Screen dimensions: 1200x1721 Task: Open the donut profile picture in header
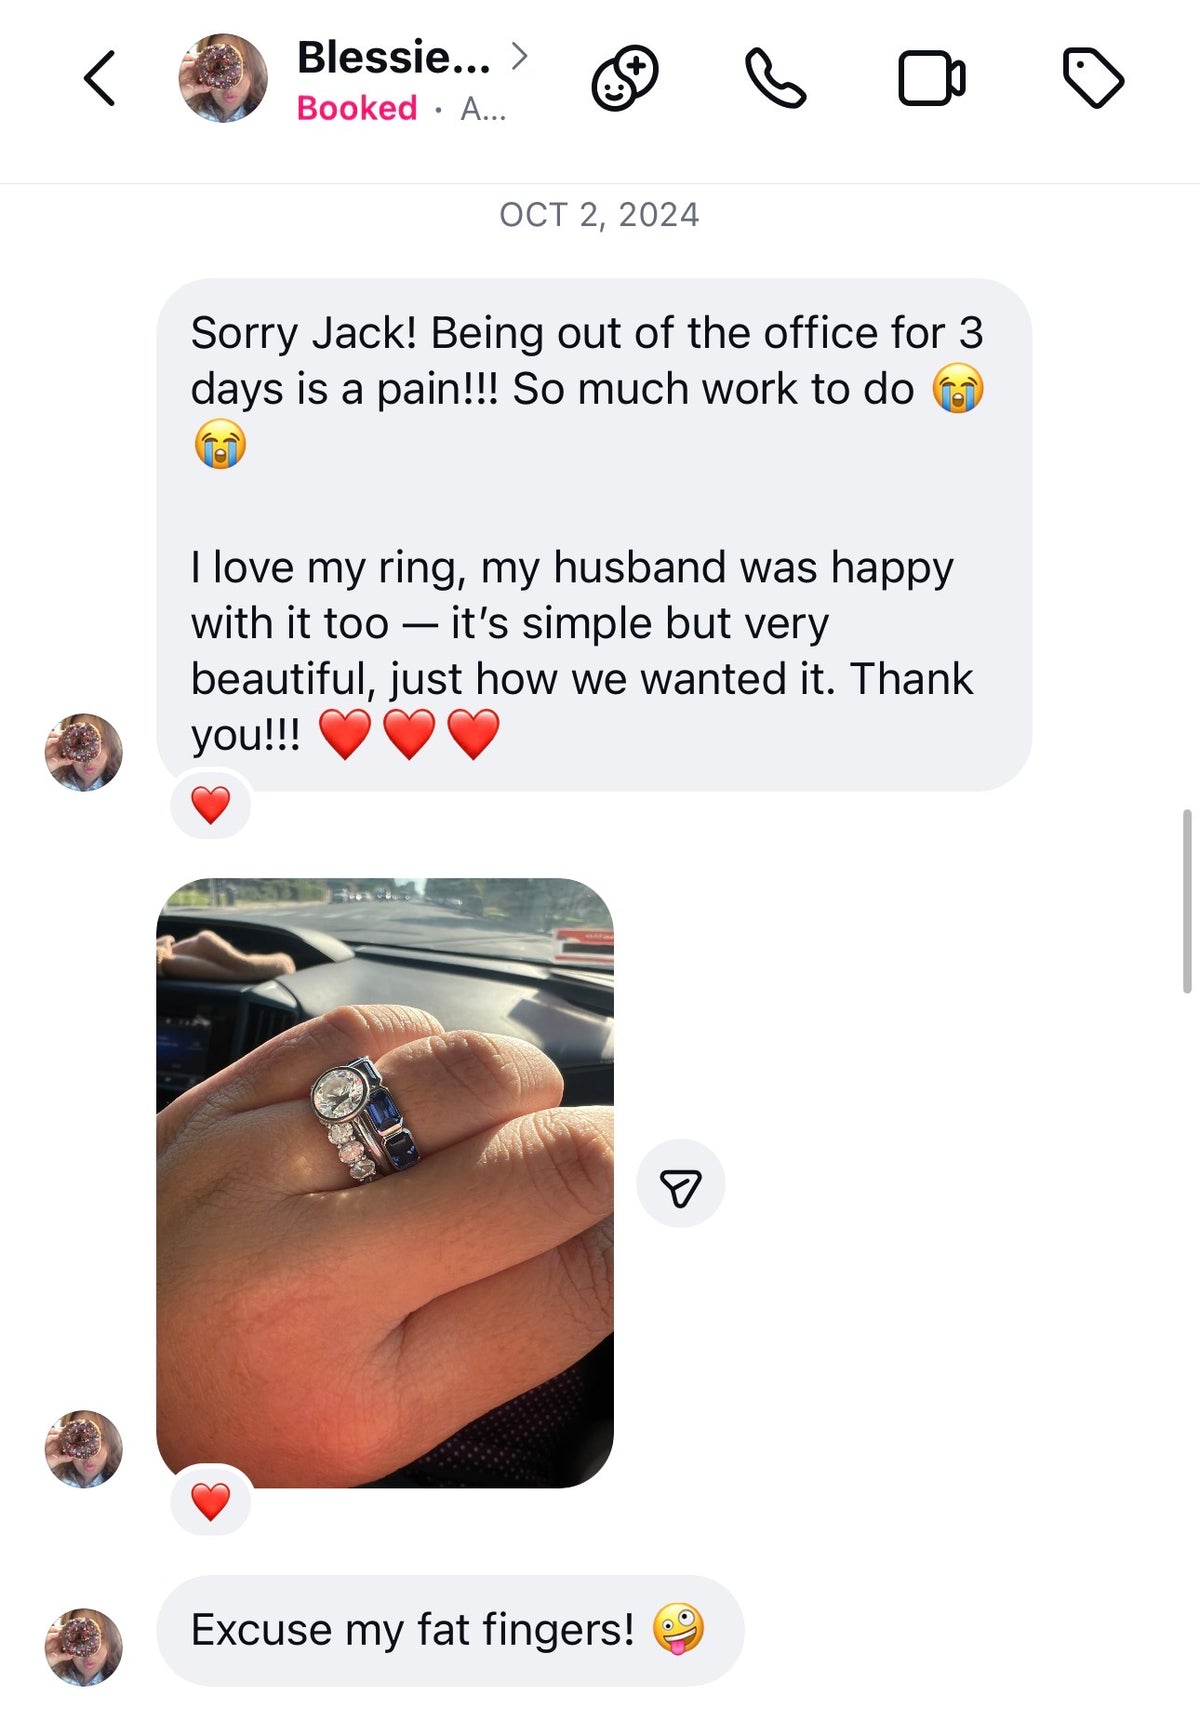(x=223, y=78)
